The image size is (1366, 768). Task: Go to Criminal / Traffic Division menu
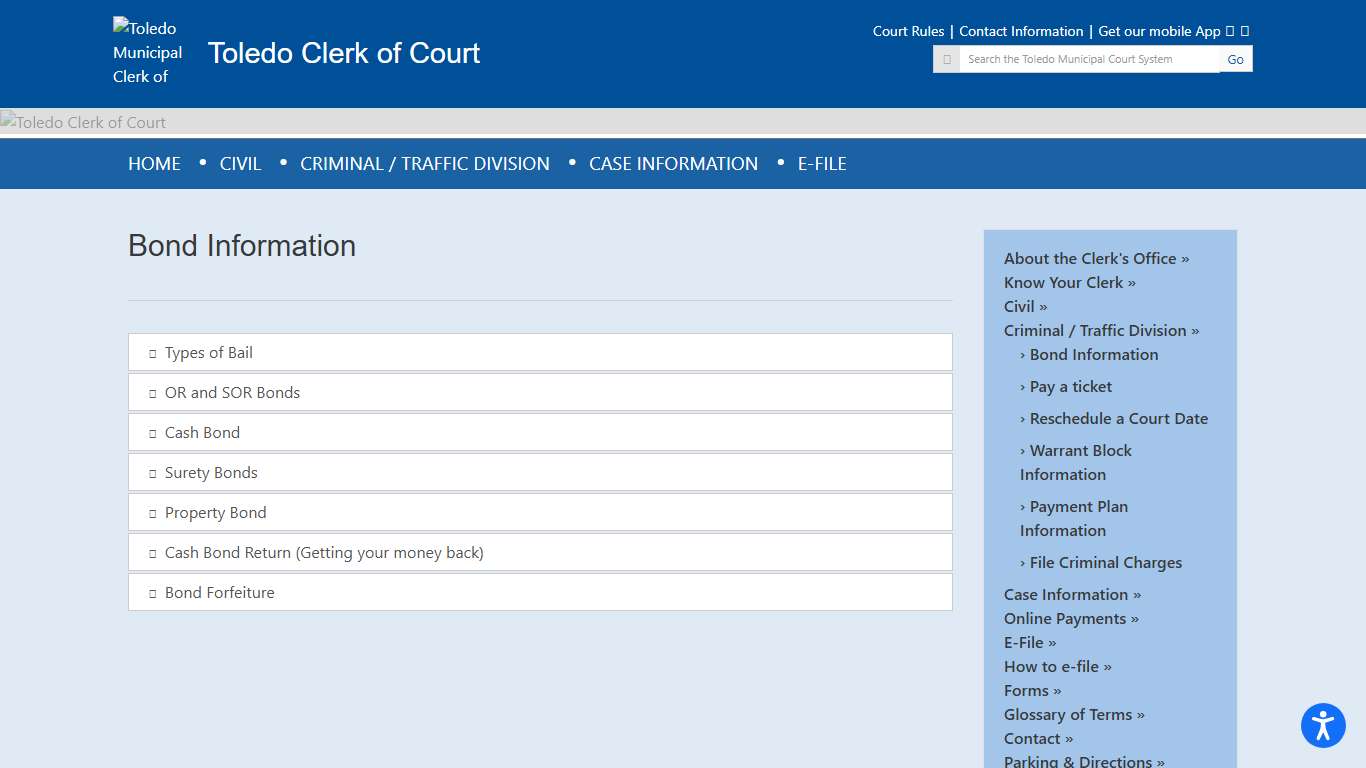tap(425, 164)
